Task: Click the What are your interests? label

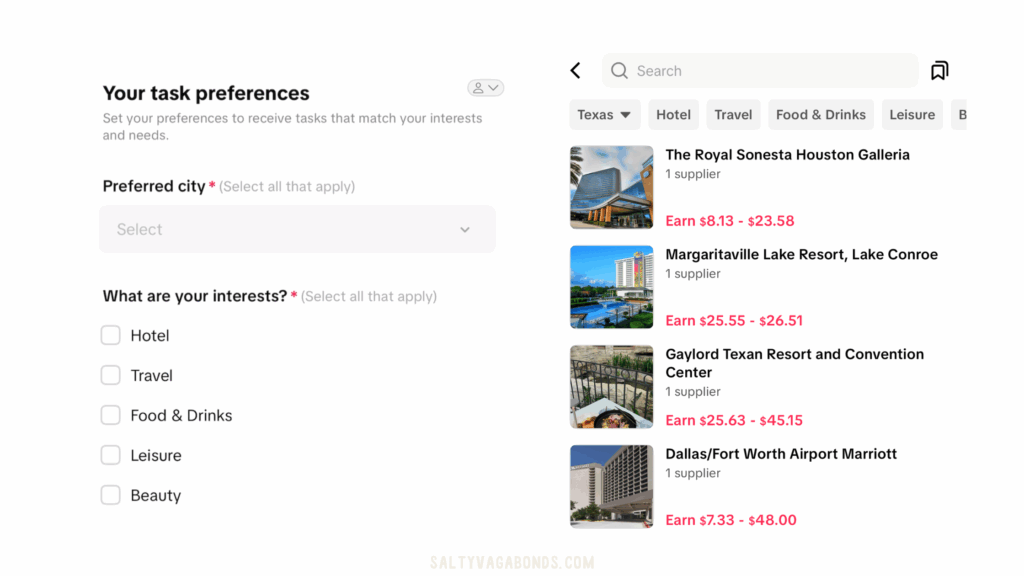Action: (195, 296)
